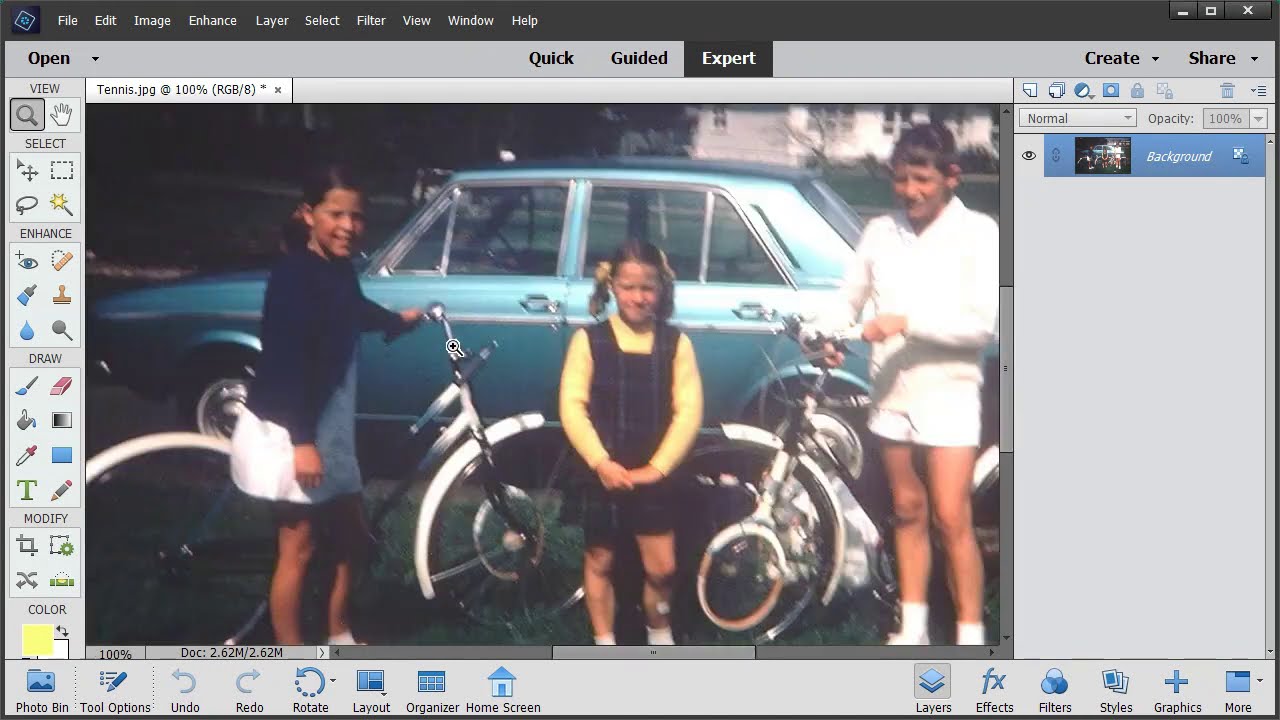1280x720 pixels.
Task: Open the Opacity slider dropdown arrow
Action: (x=1258, y=118)
